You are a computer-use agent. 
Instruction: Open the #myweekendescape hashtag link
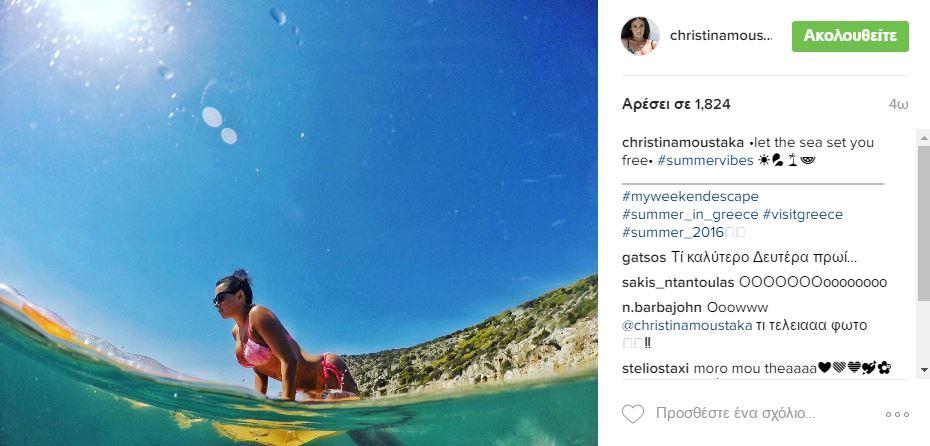(690, 196)
